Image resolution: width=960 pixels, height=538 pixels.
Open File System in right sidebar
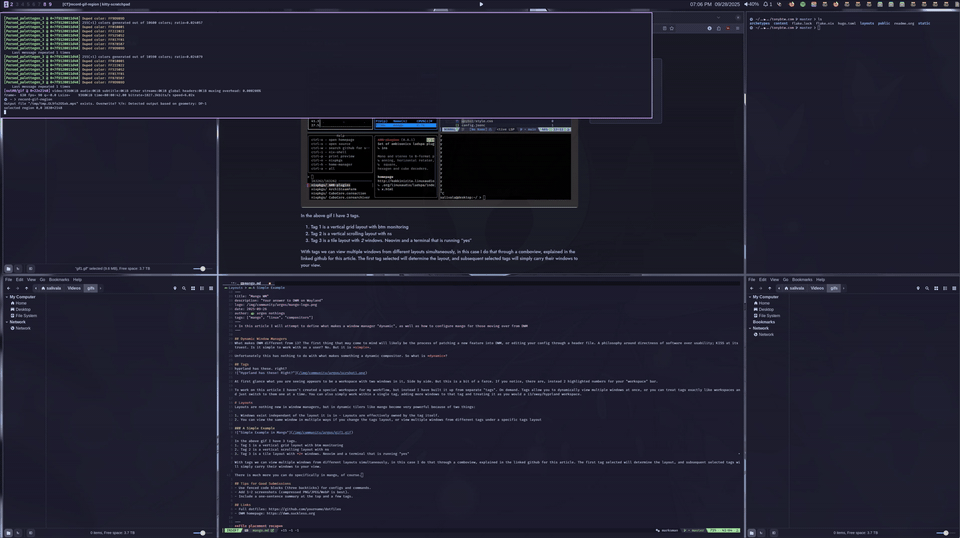point(768,316)
